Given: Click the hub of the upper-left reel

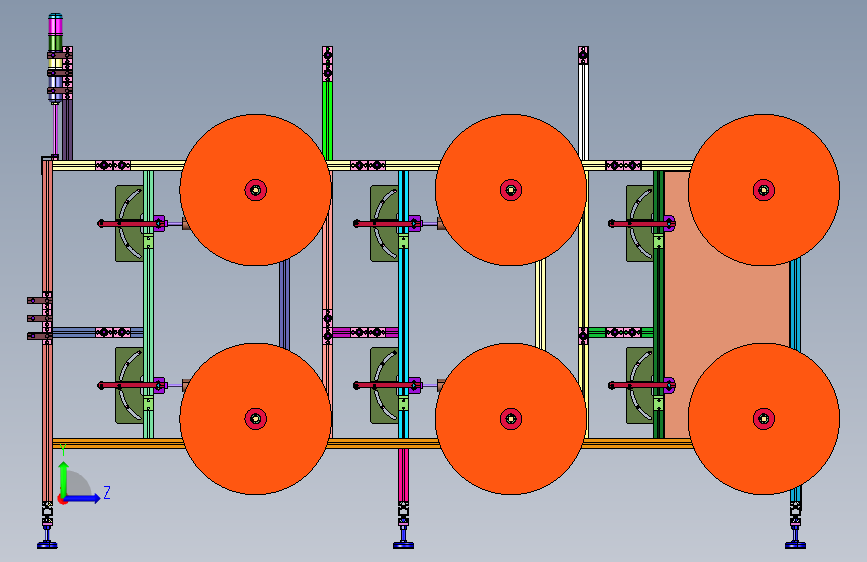Looking at the screenshot, I should click(255, 190).
